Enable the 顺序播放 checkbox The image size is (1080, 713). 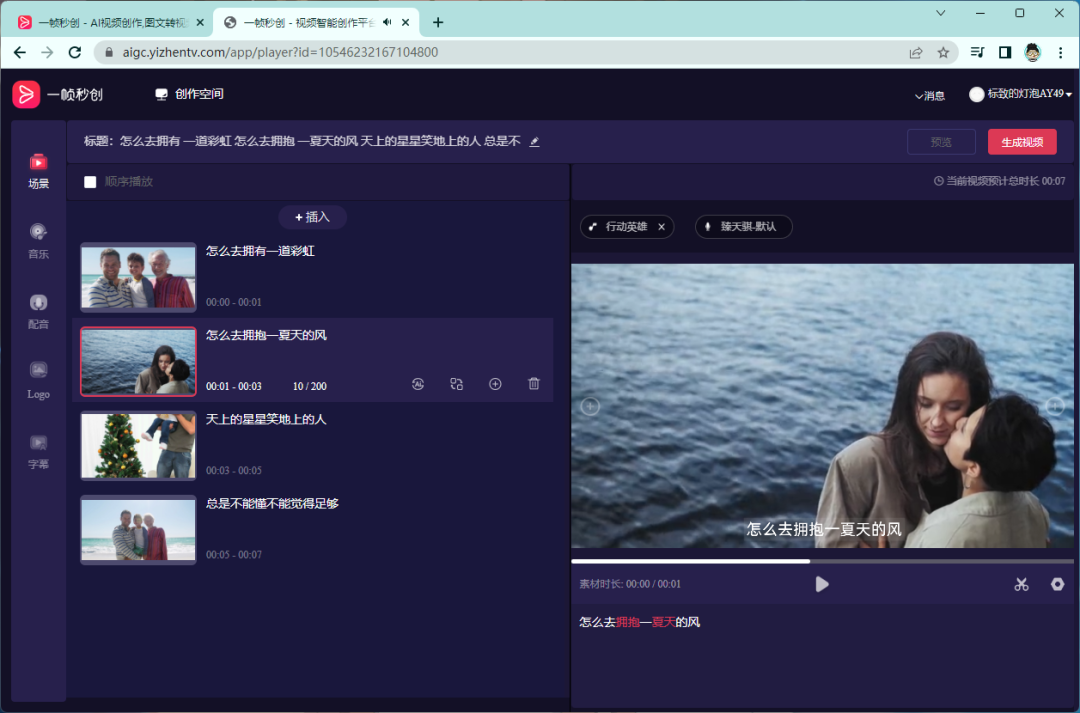91,182
